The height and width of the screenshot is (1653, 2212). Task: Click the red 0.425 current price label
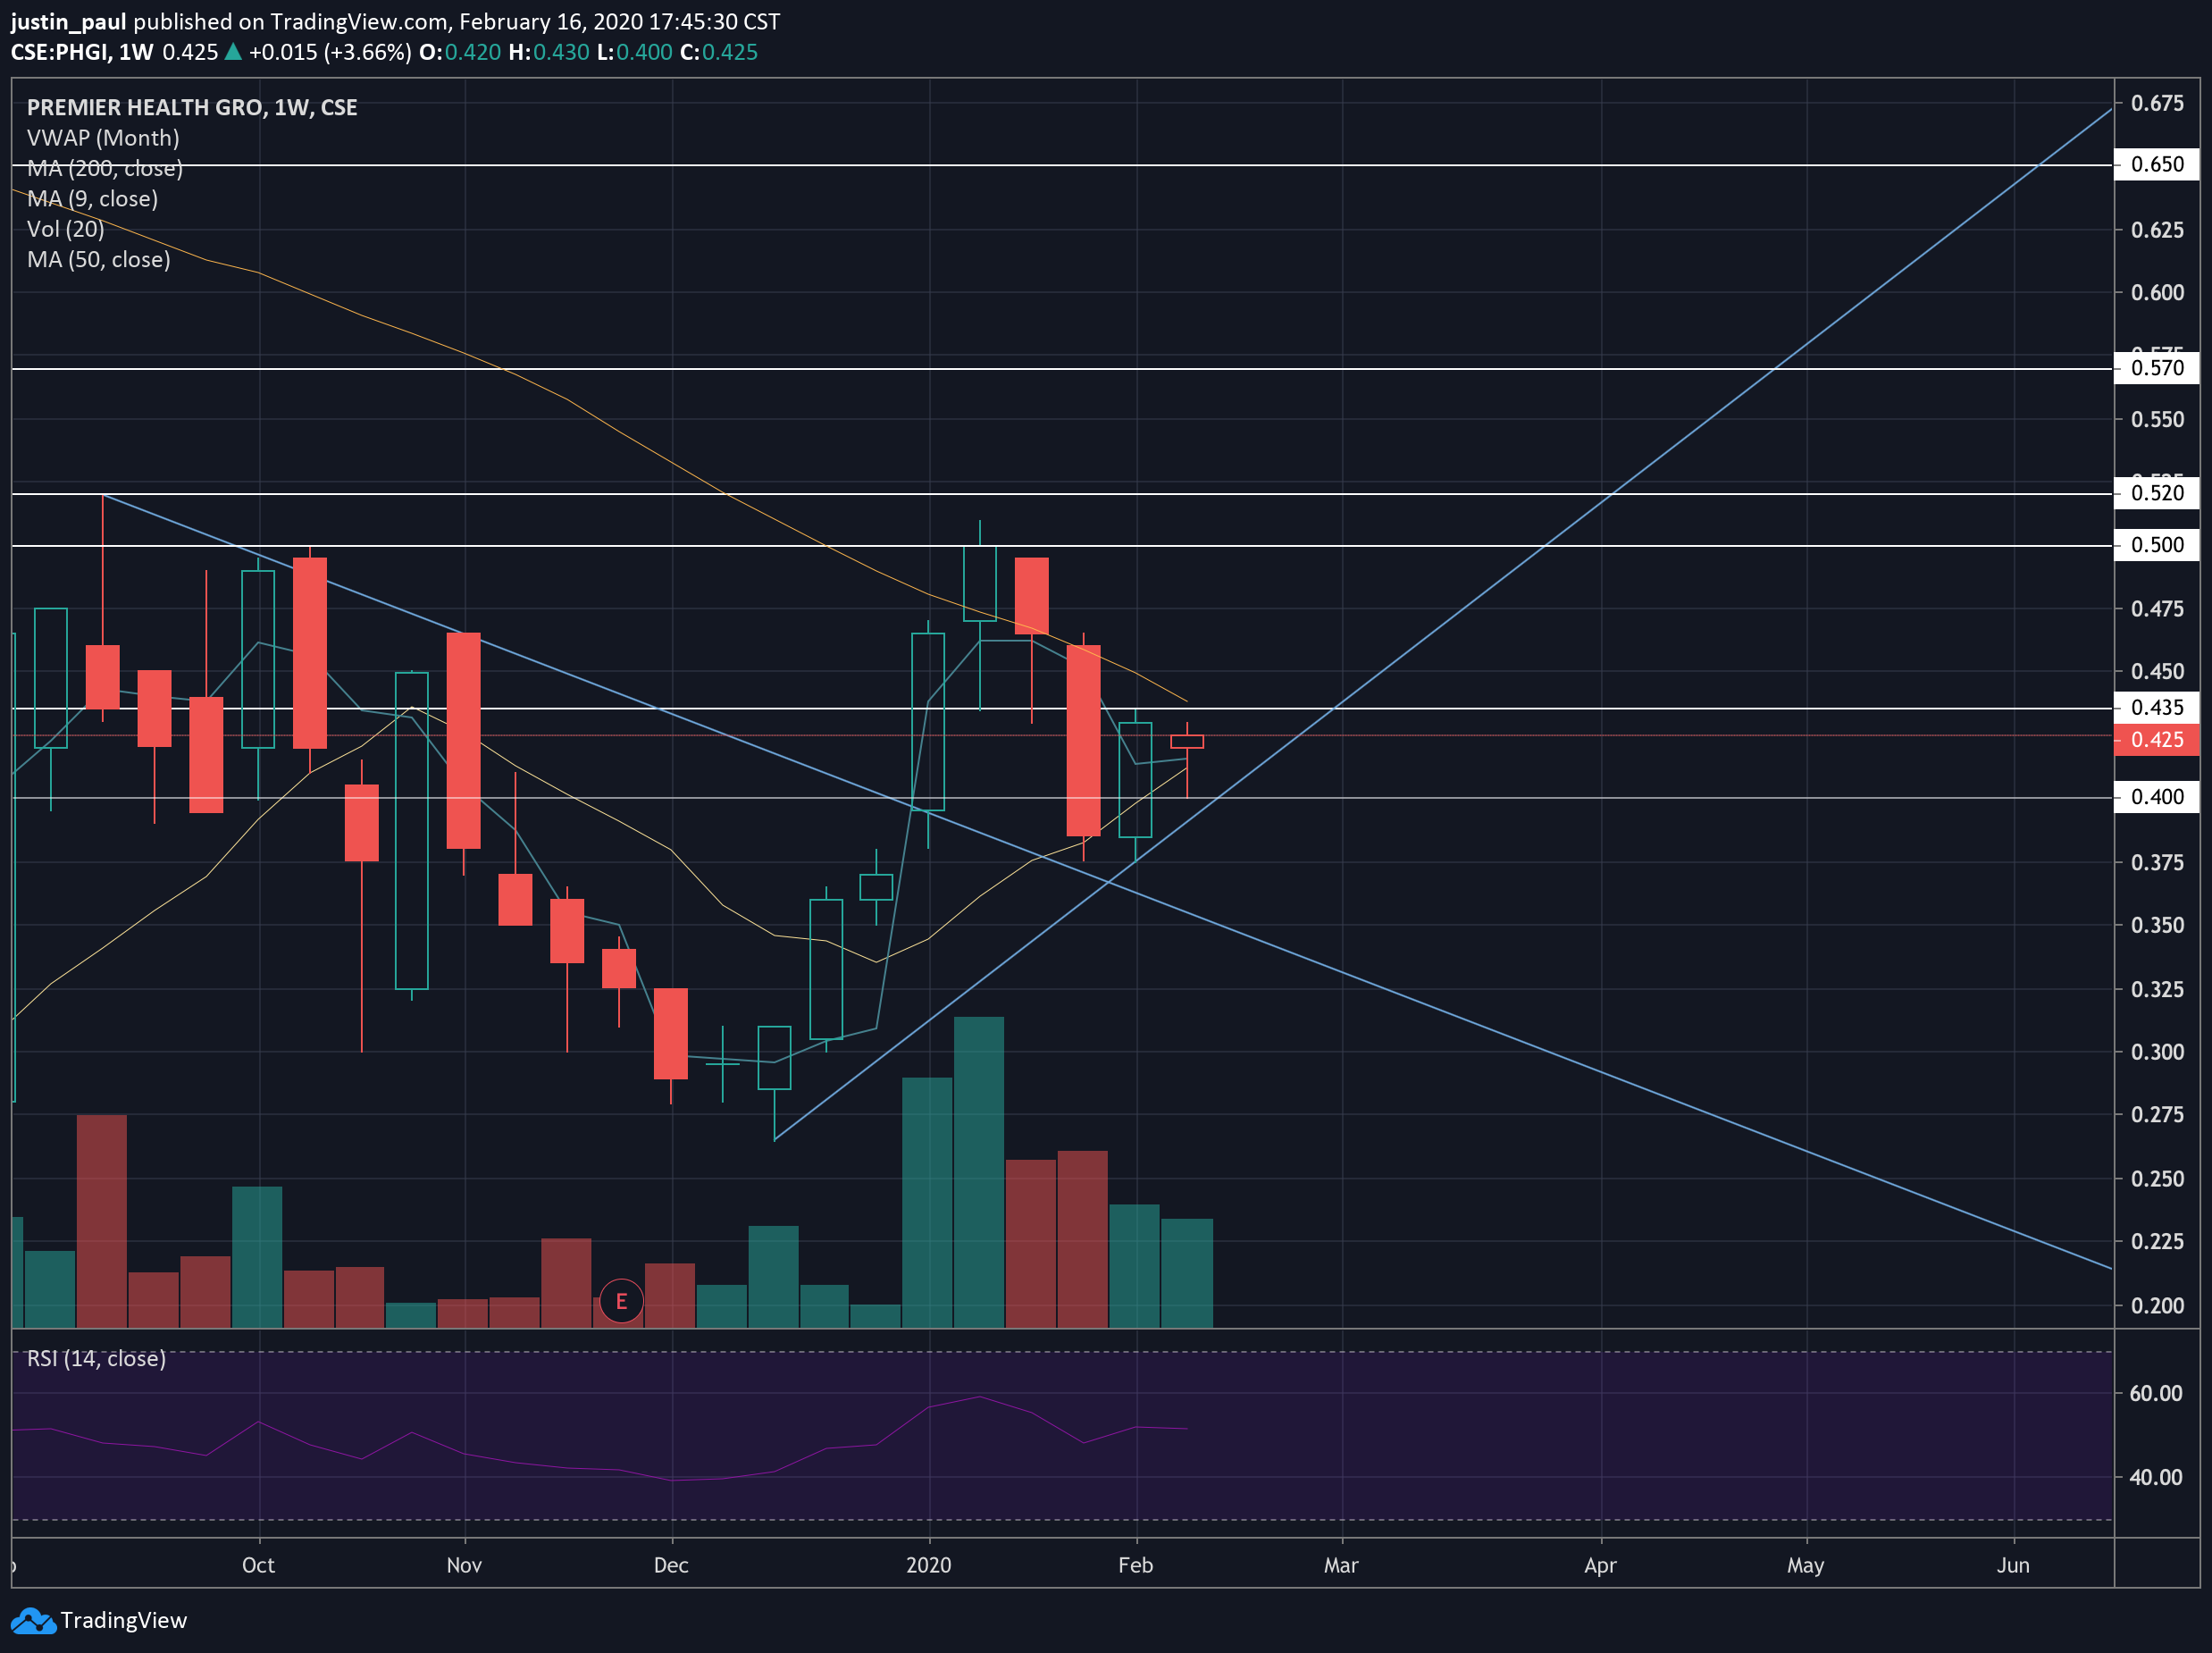pyautogui.click(x=2156, y=740)
